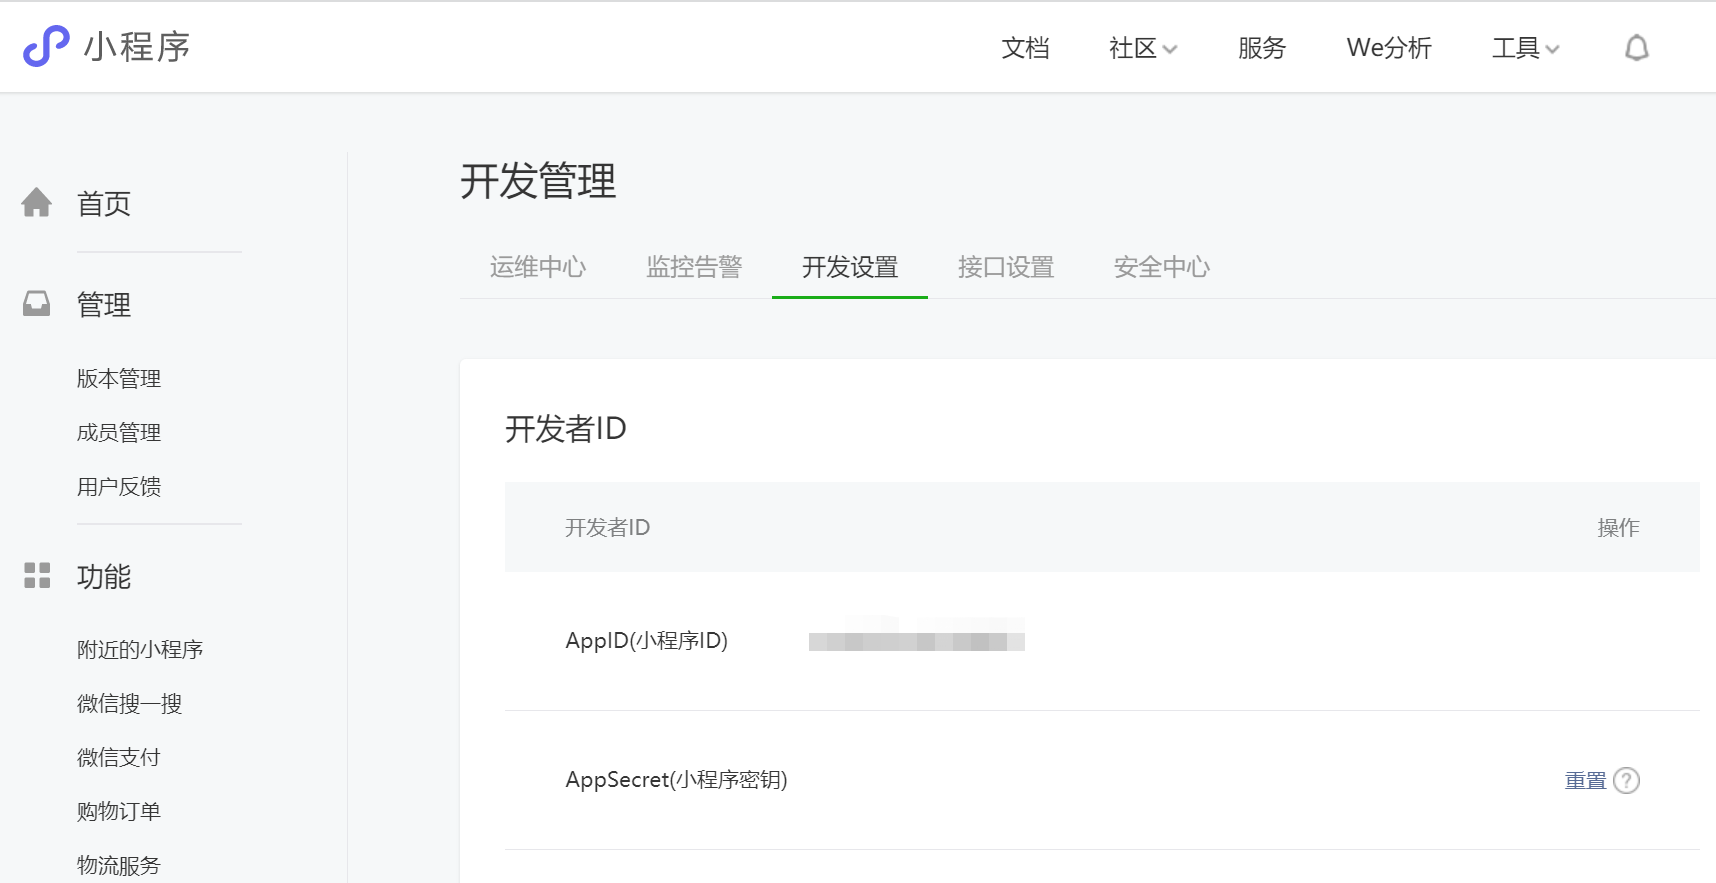1716x883 pixels.
Task: Click the blurred AppID value
Action: click(x=916, y=640)
